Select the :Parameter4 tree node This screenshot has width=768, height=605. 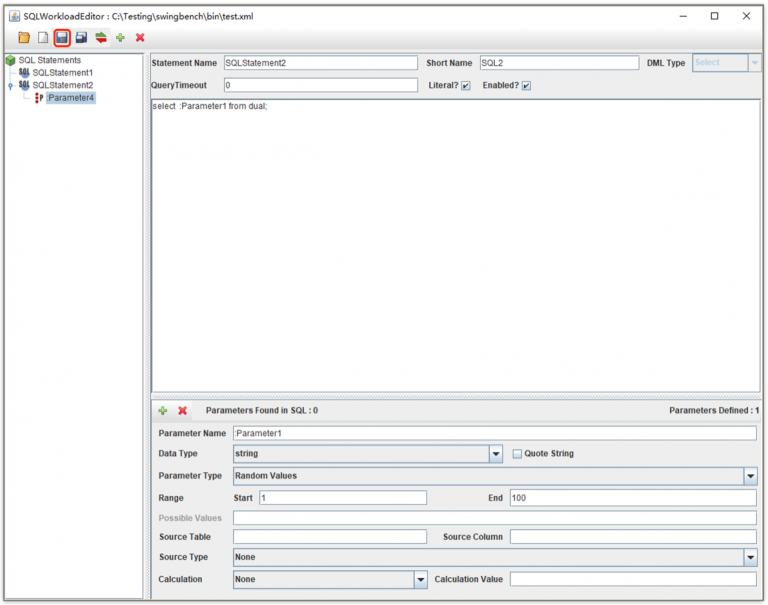[70, 97]
